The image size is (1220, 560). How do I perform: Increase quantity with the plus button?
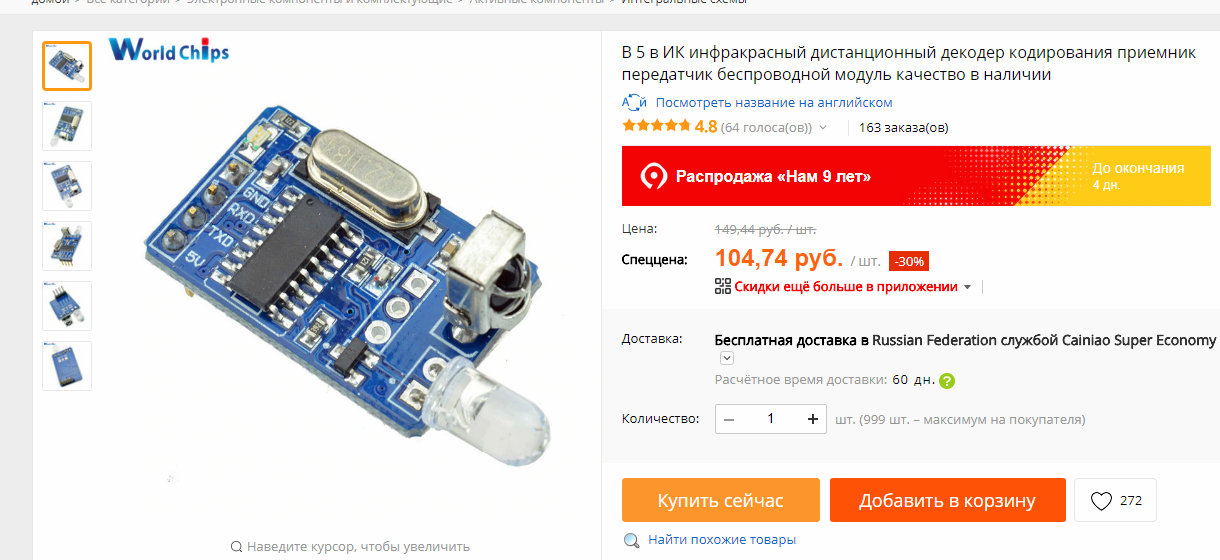pos(813,419)
